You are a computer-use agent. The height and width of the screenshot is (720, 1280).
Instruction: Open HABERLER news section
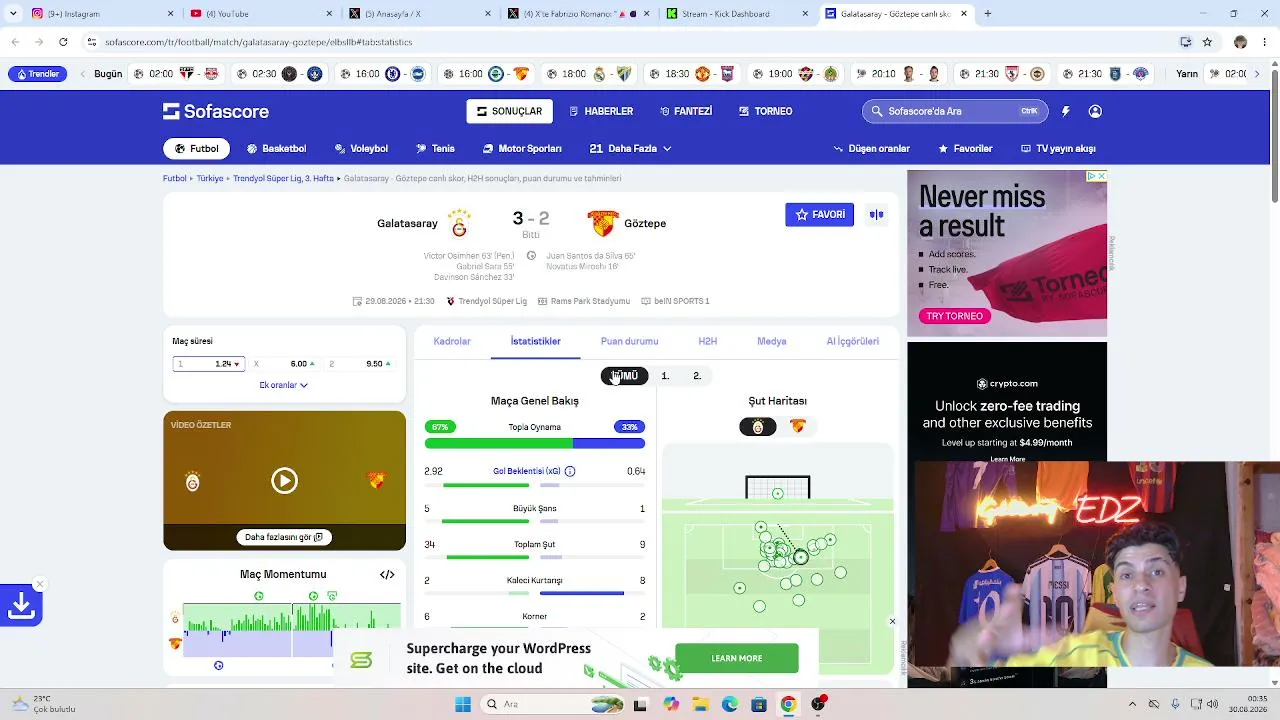tap(601, 111)
